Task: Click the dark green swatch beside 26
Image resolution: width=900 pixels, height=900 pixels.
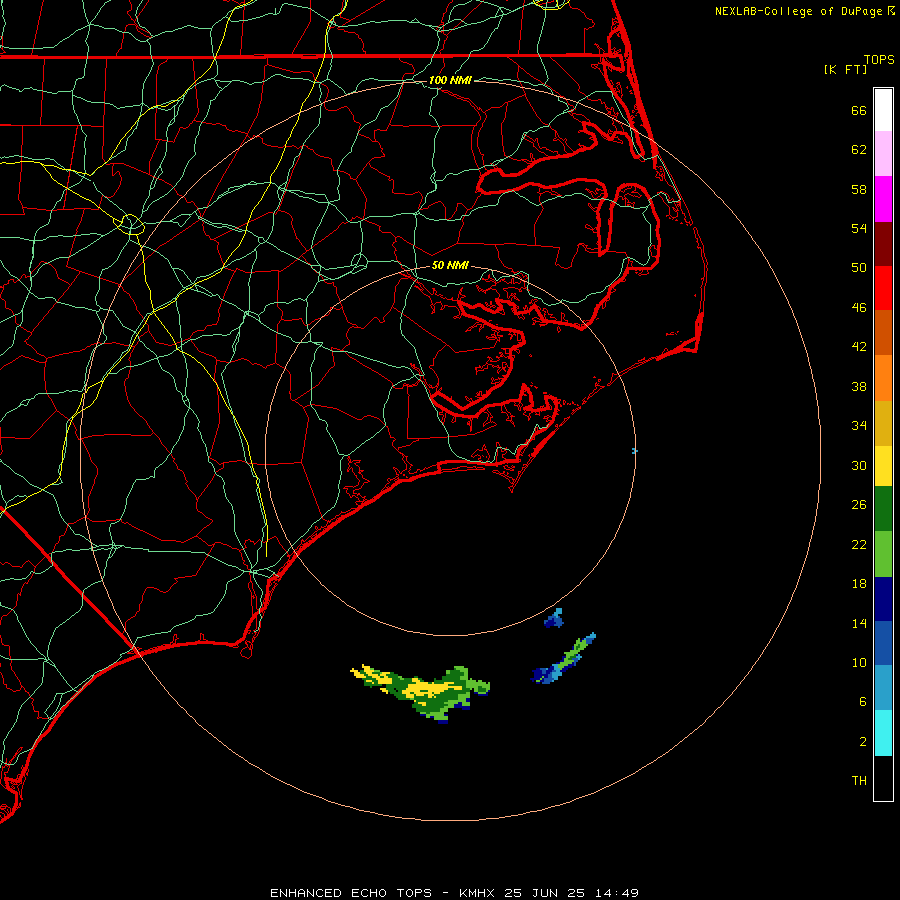Action: [x=883, y=509]
